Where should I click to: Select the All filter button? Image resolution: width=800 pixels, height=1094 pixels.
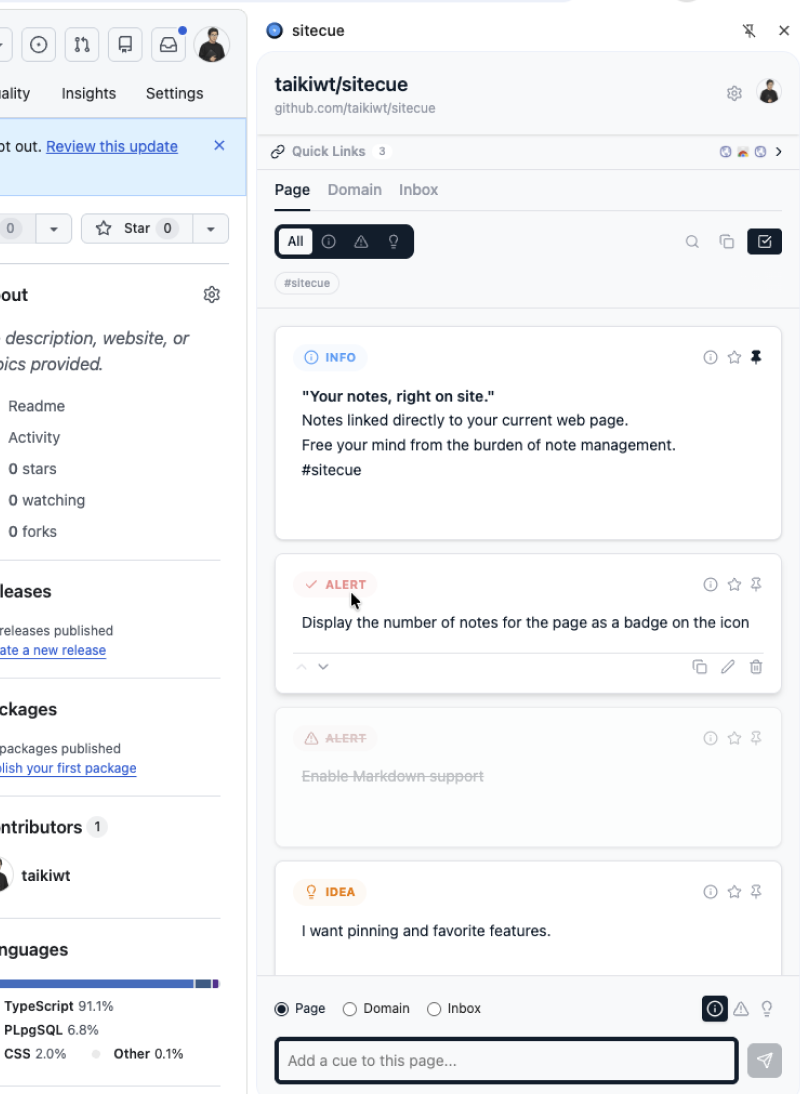point(295,241)
